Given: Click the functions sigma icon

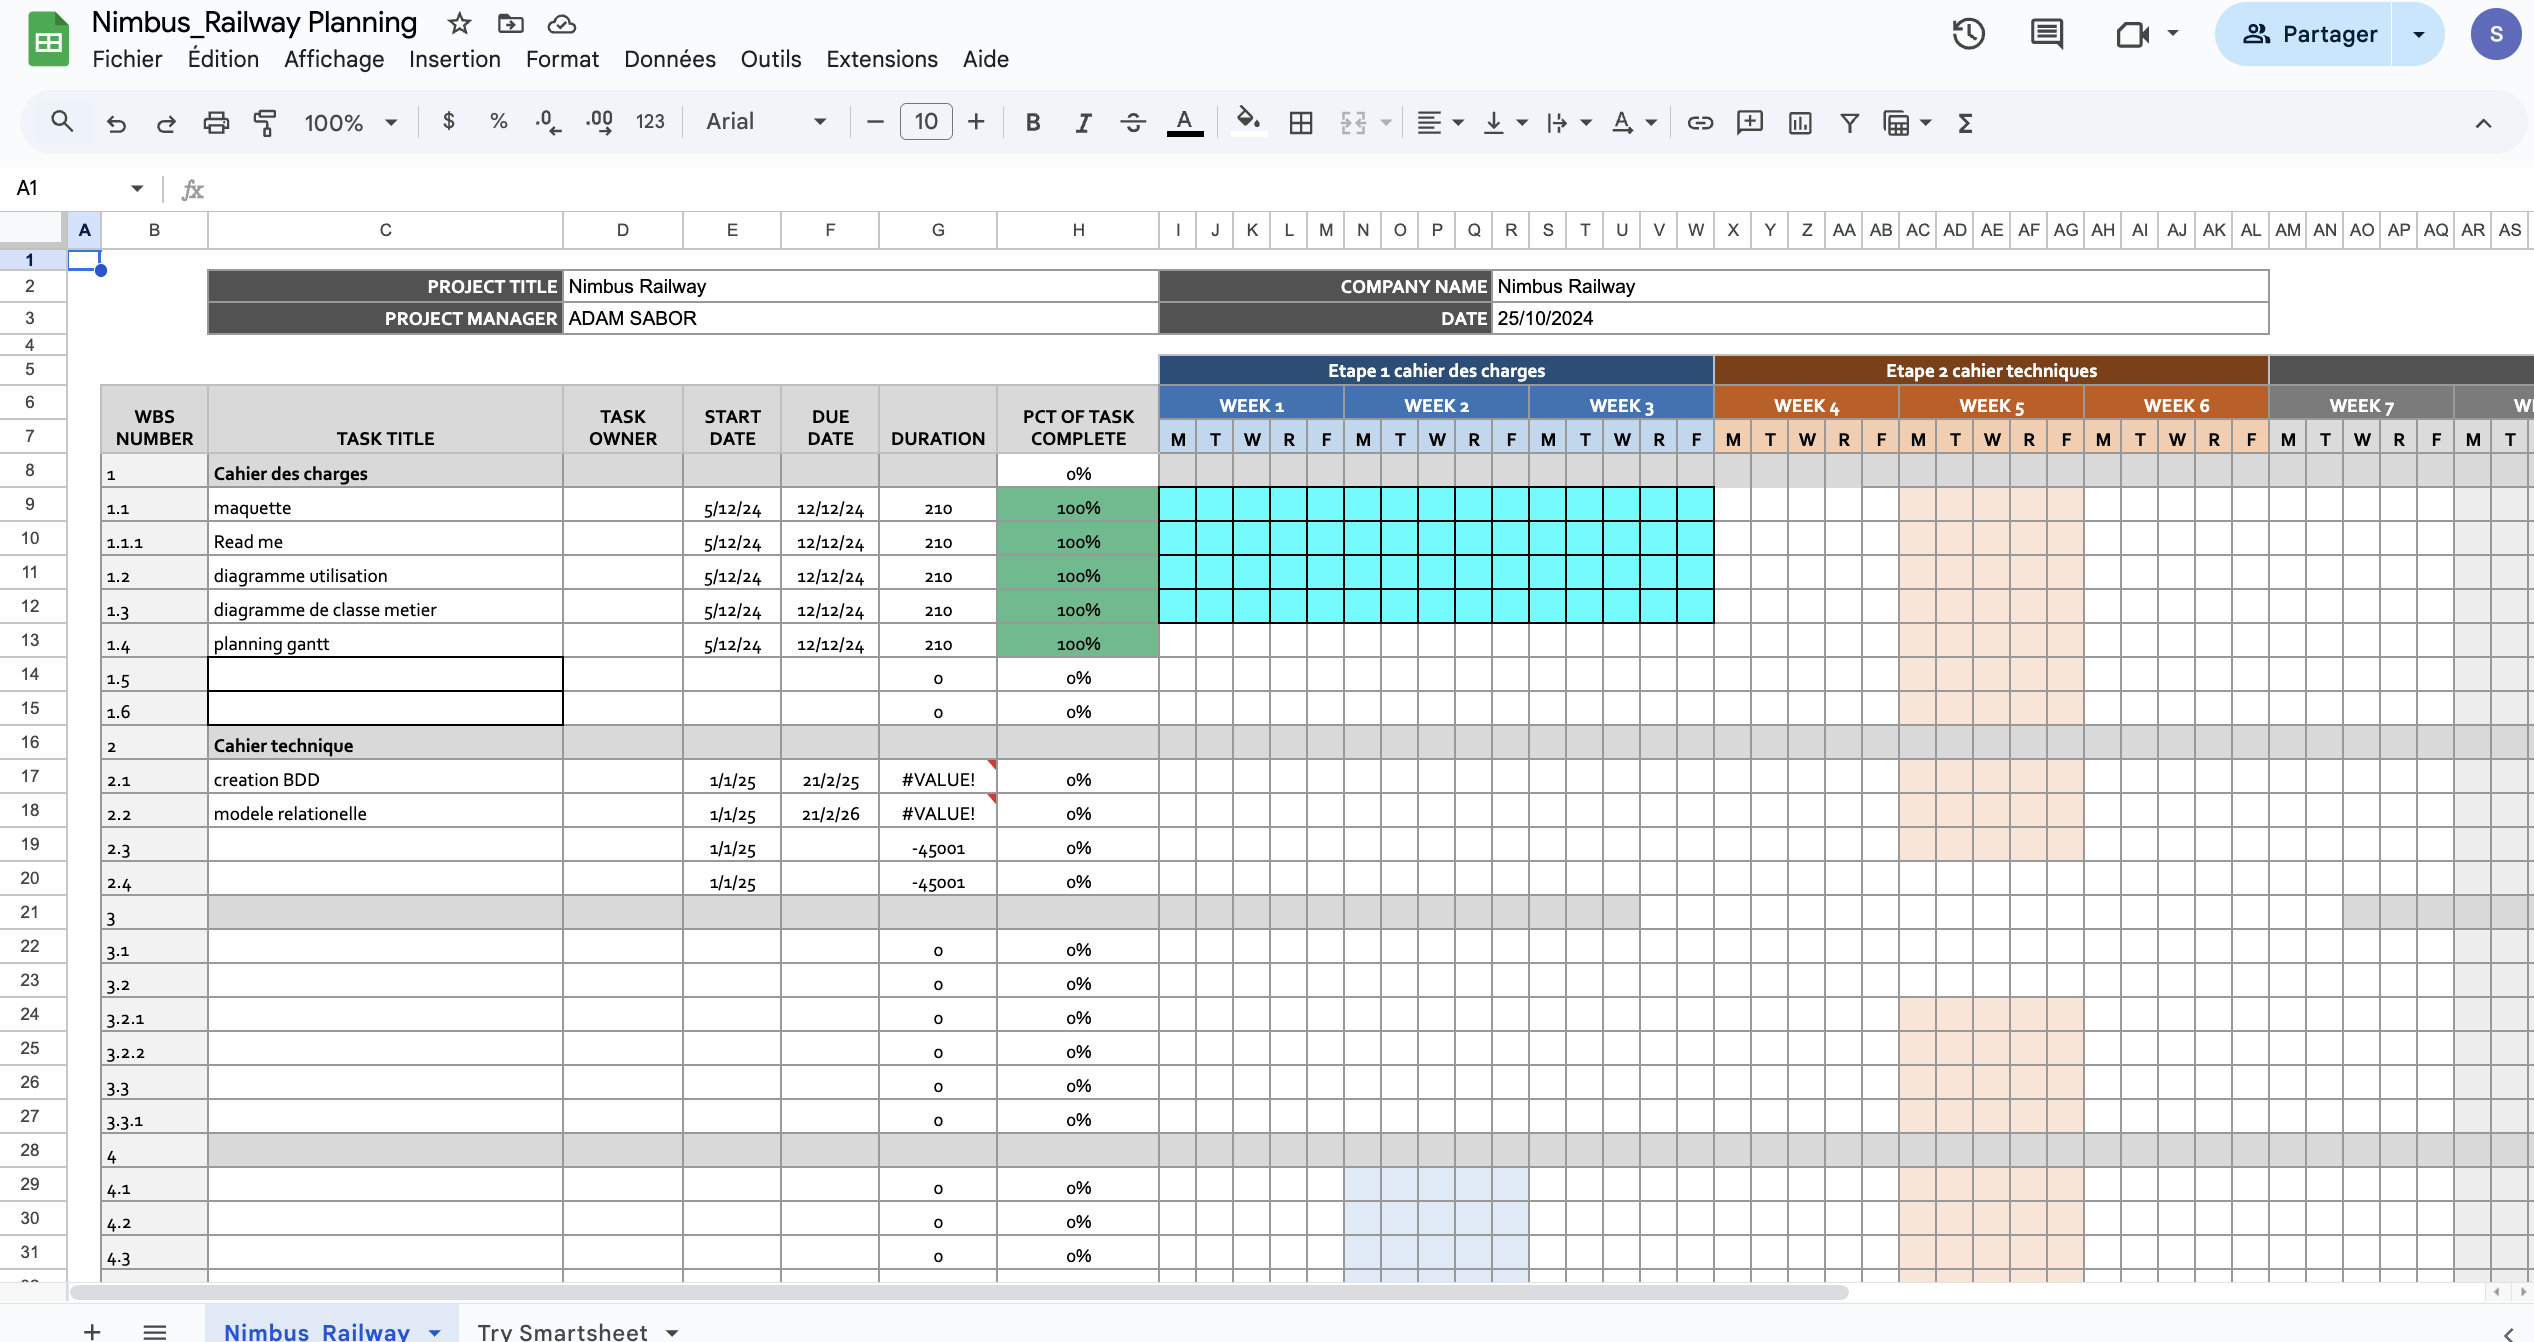Looking at the screenshot, I should point(1965,122).
